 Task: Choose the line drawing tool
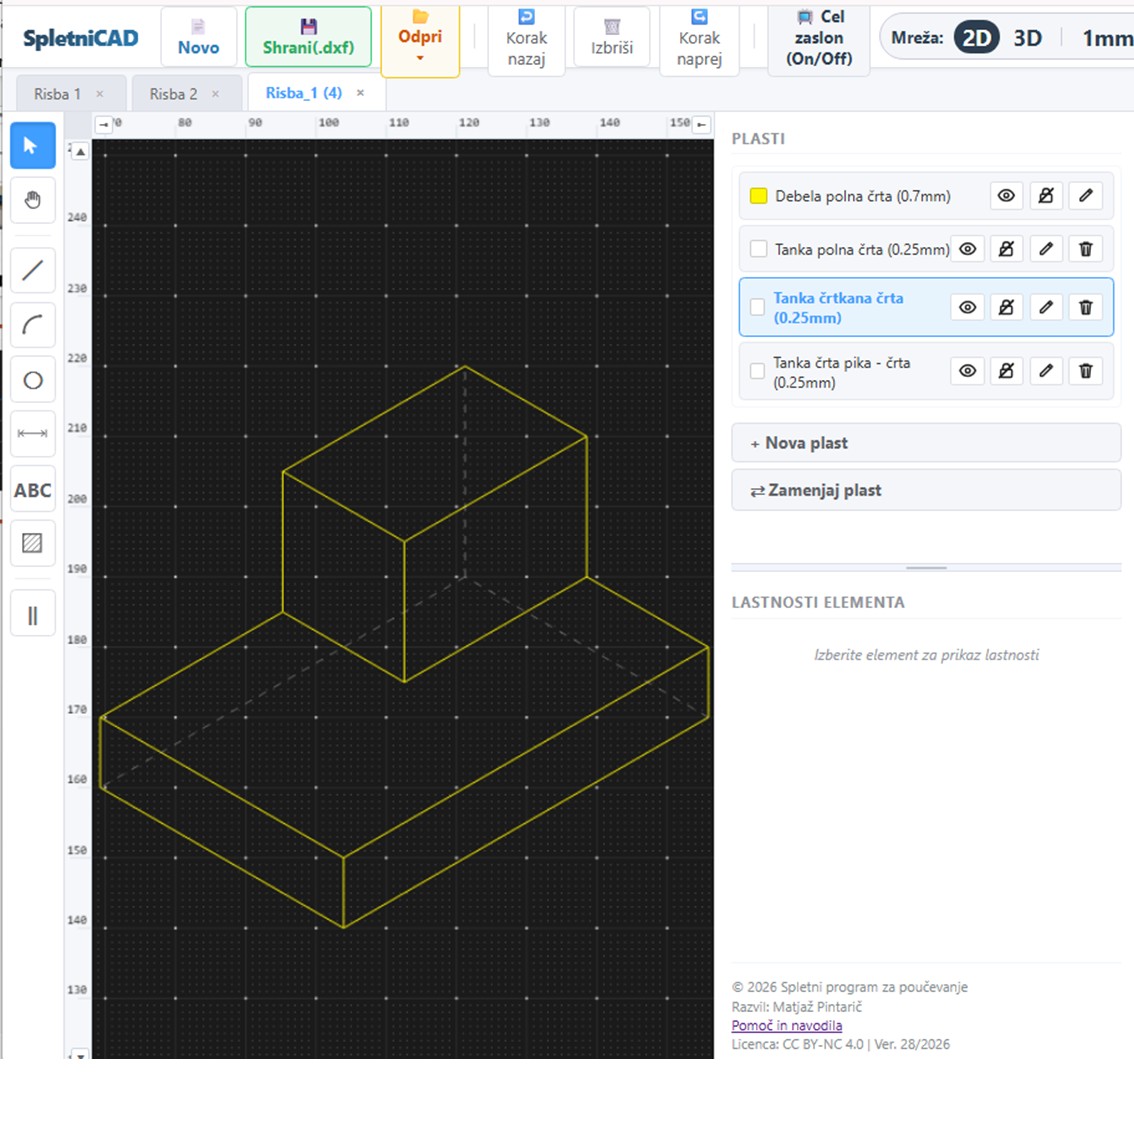pos(33,270)
